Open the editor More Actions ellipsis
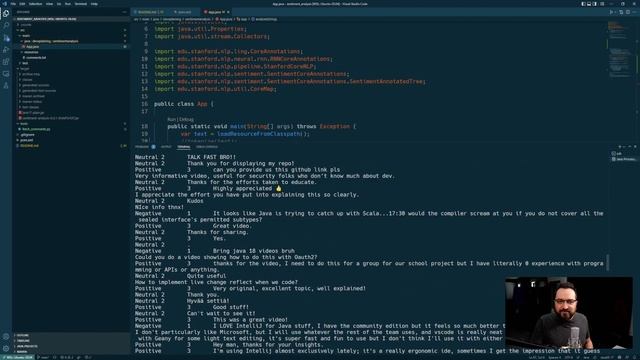 [x=634, y=12]
